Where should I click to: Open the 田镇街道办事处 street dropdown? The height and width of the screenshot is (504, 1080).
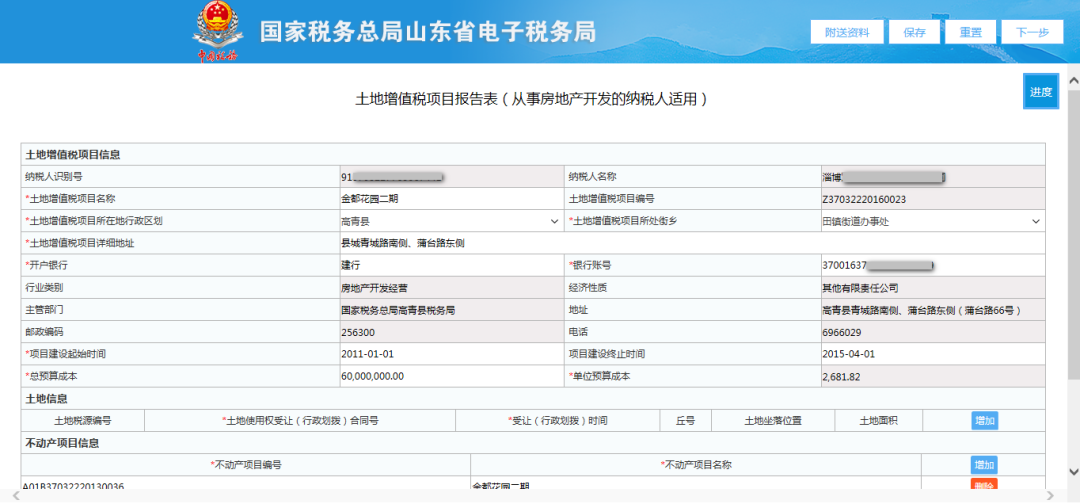click(930, 221)
